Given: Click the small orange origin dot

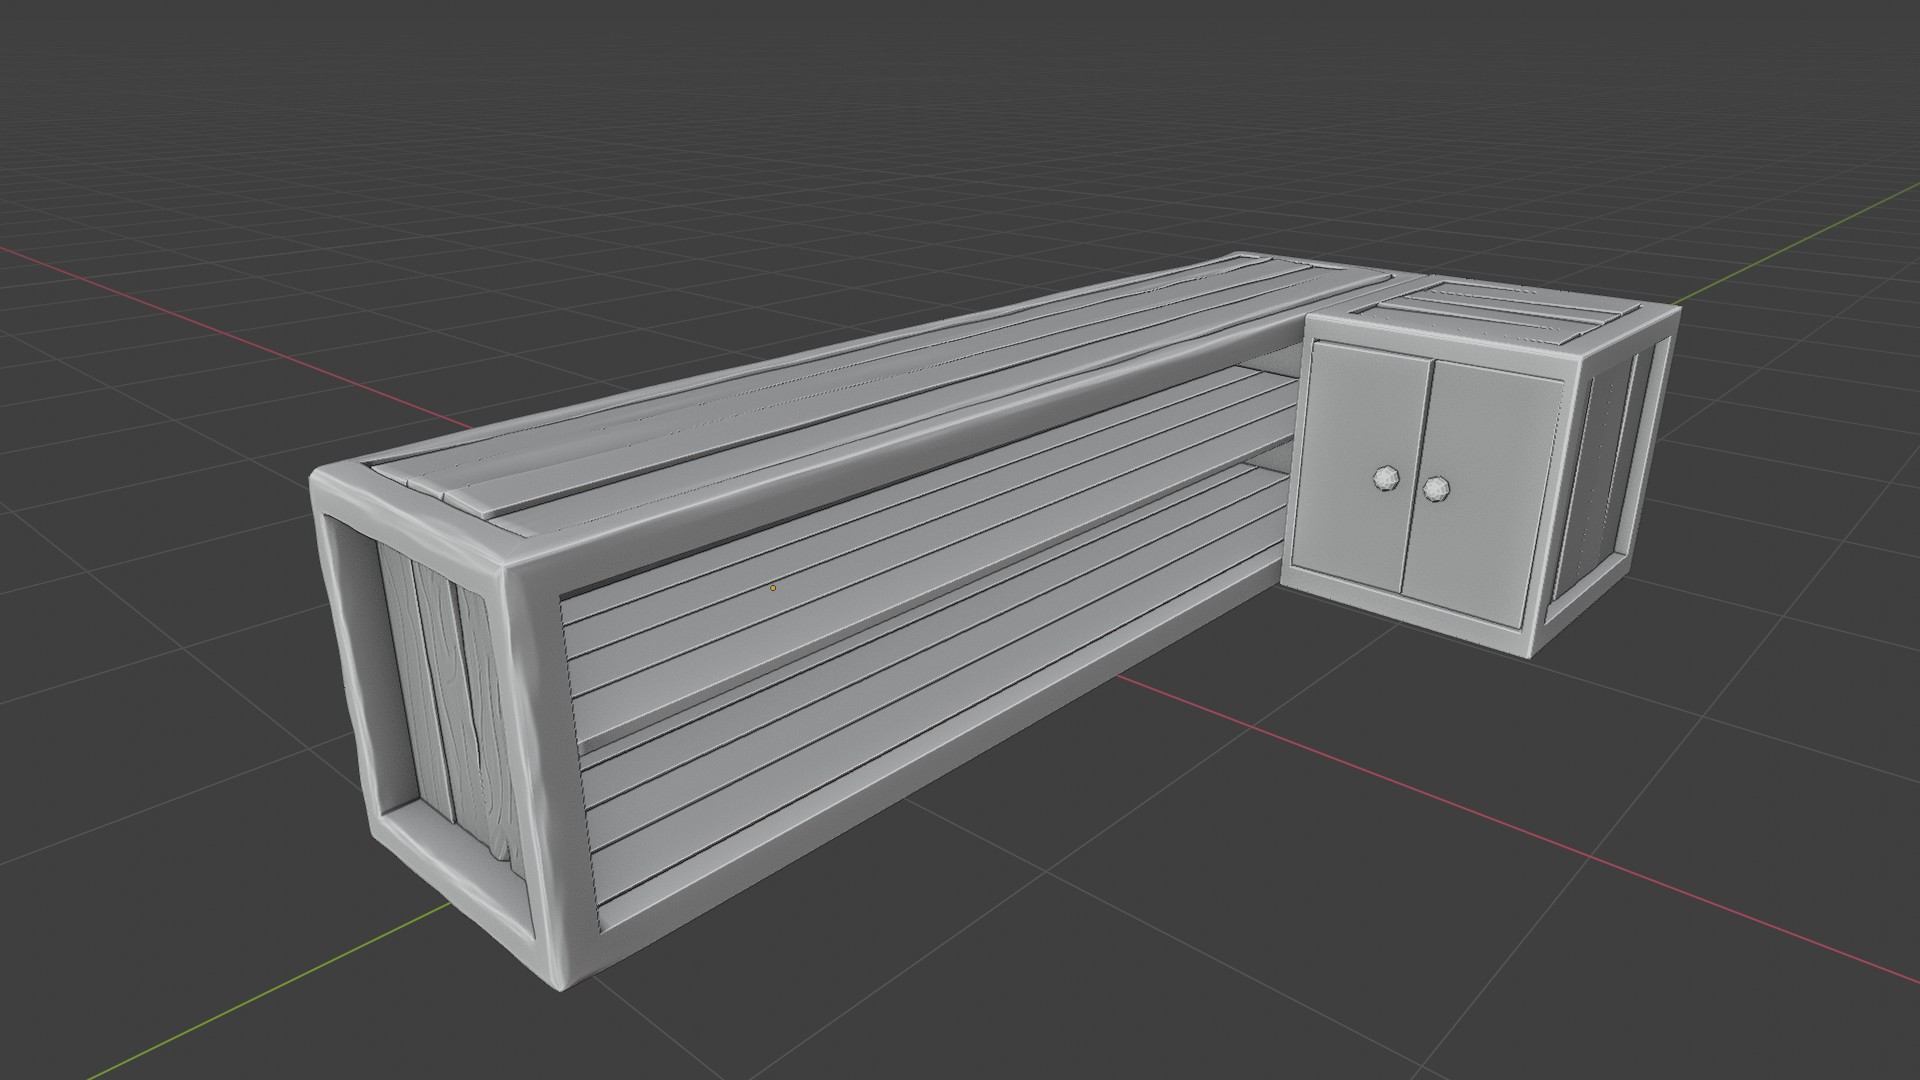Looking at the screenshot, I should pyautogui.click(x=772, y=588).
